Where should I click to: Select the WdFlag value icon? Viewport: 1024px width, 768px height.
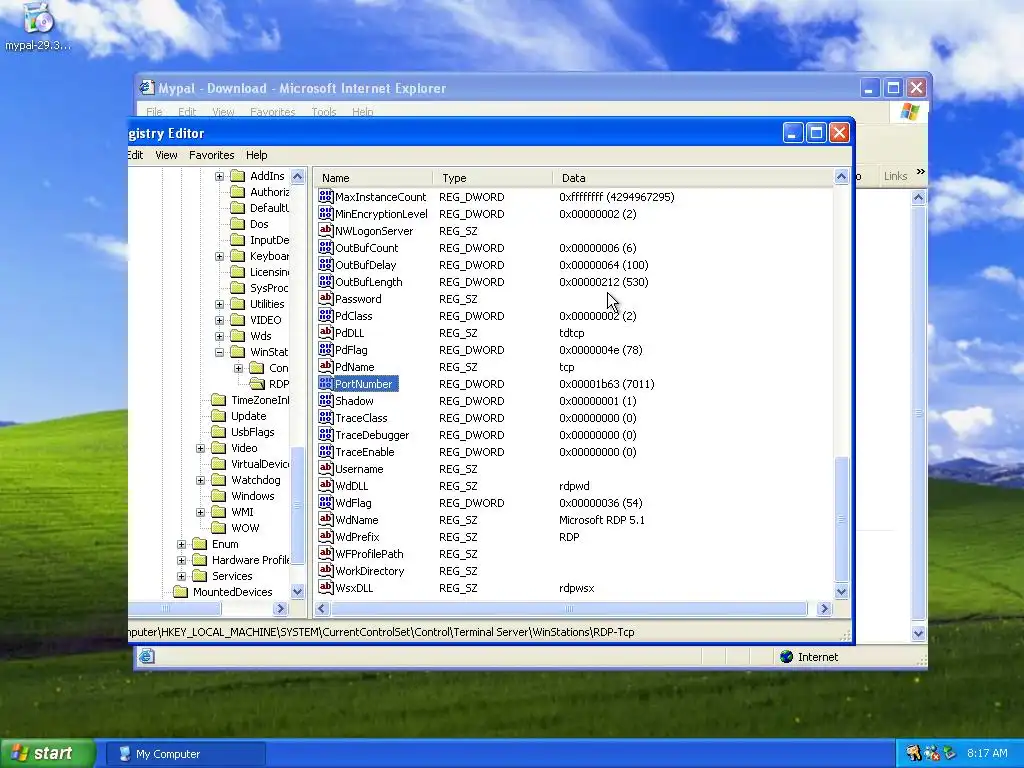tap(325, 502)
